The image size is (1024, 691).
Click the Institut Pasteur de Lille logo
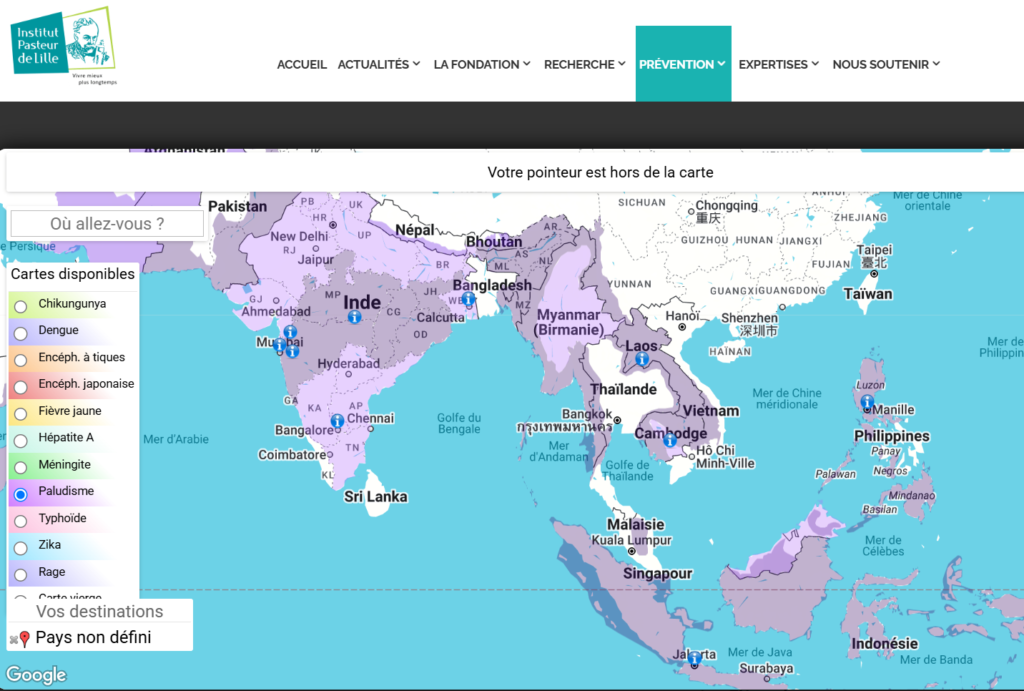pyautogui.click(x=62, y=44)
